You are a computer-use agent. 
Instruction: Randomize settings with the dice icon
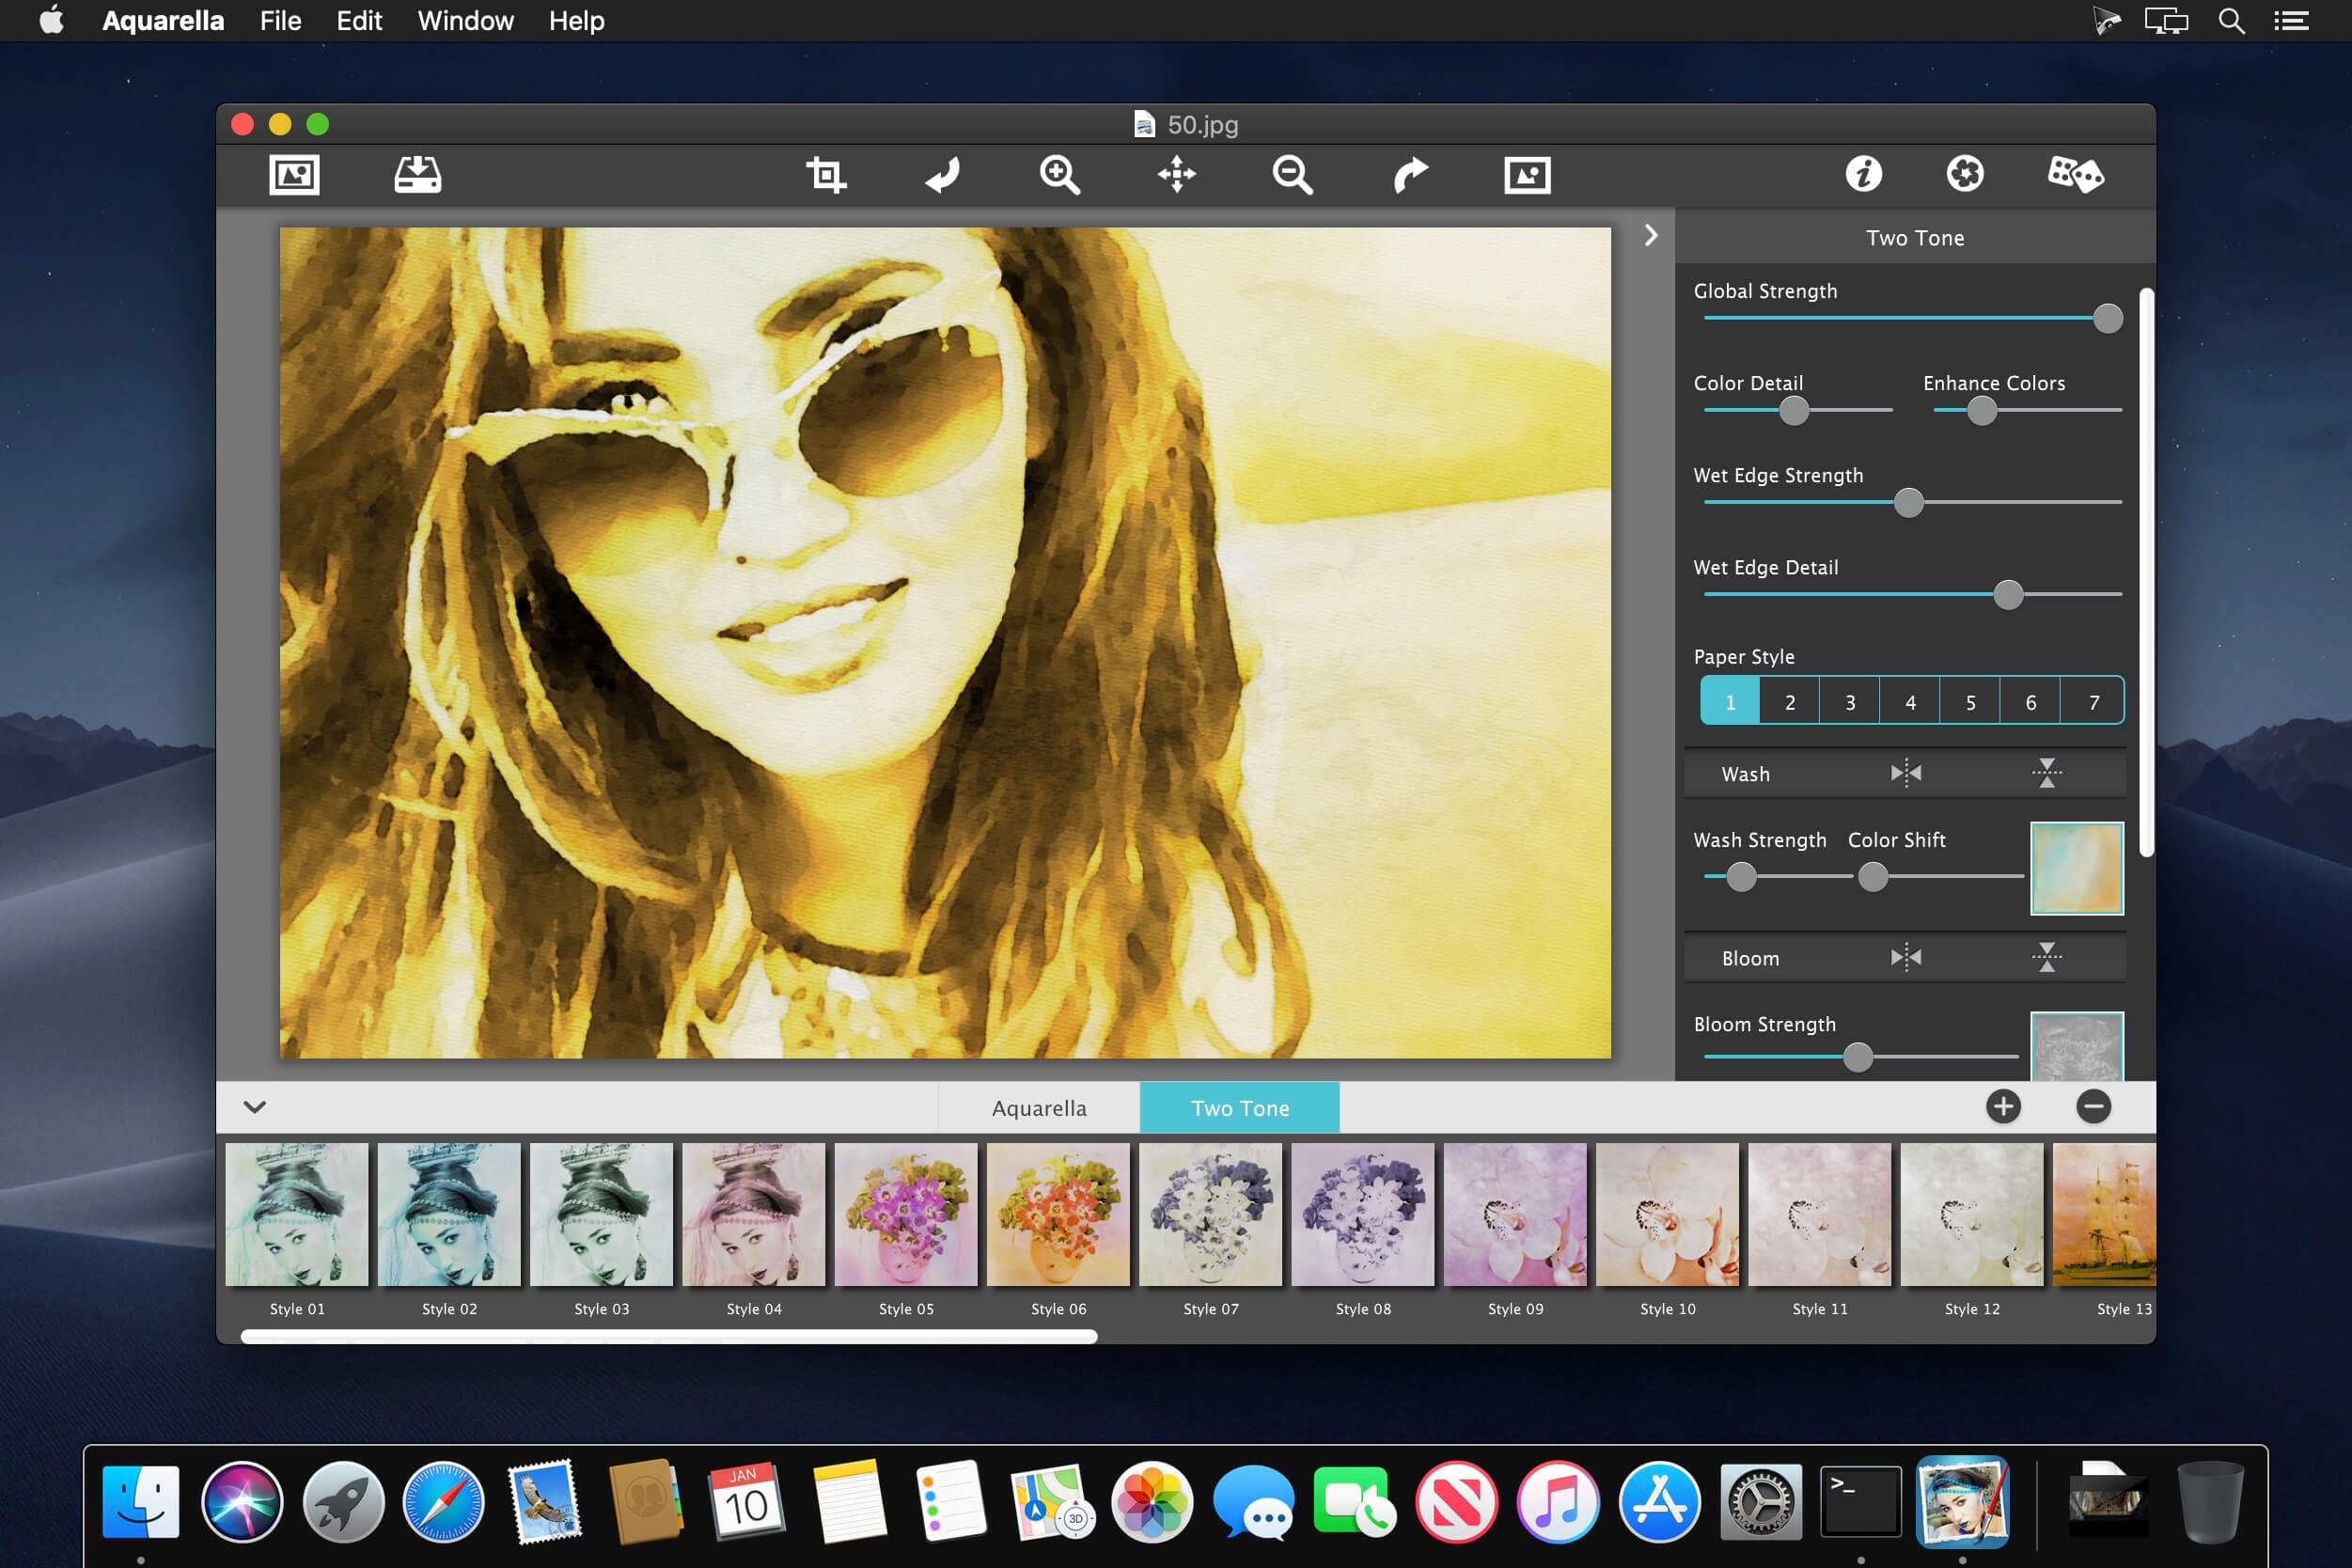click(x=2076, y=174)
